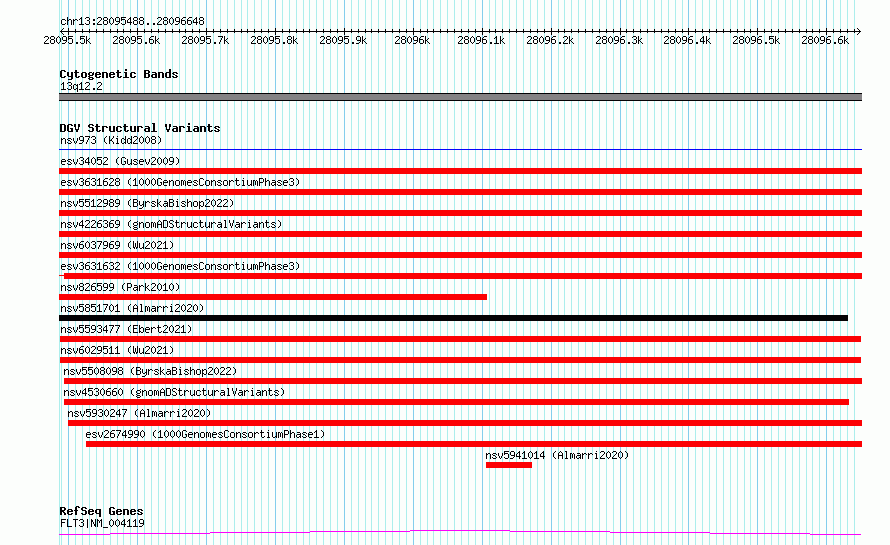Image resolution: width=890 pixels, height=545 pixels.
Task: Click the 28096.5k ruler tick label
Action: [756, 40]
